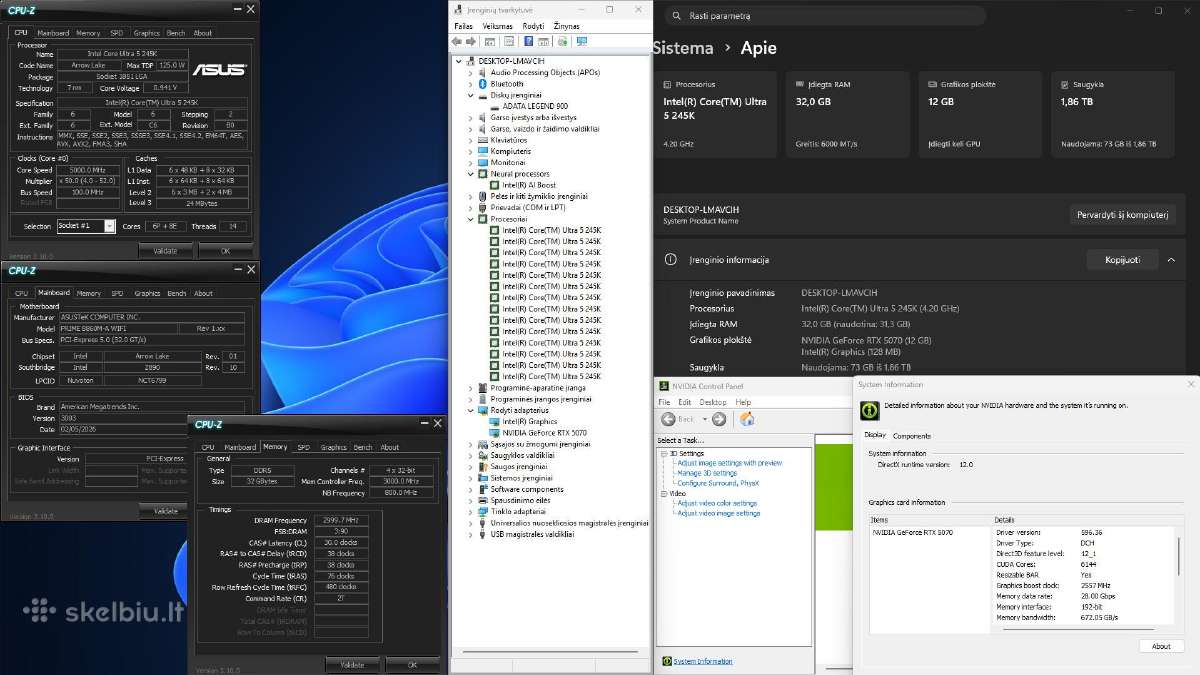
Task: Expand USB magistralės valdikliai node
Action: (471, 534)
